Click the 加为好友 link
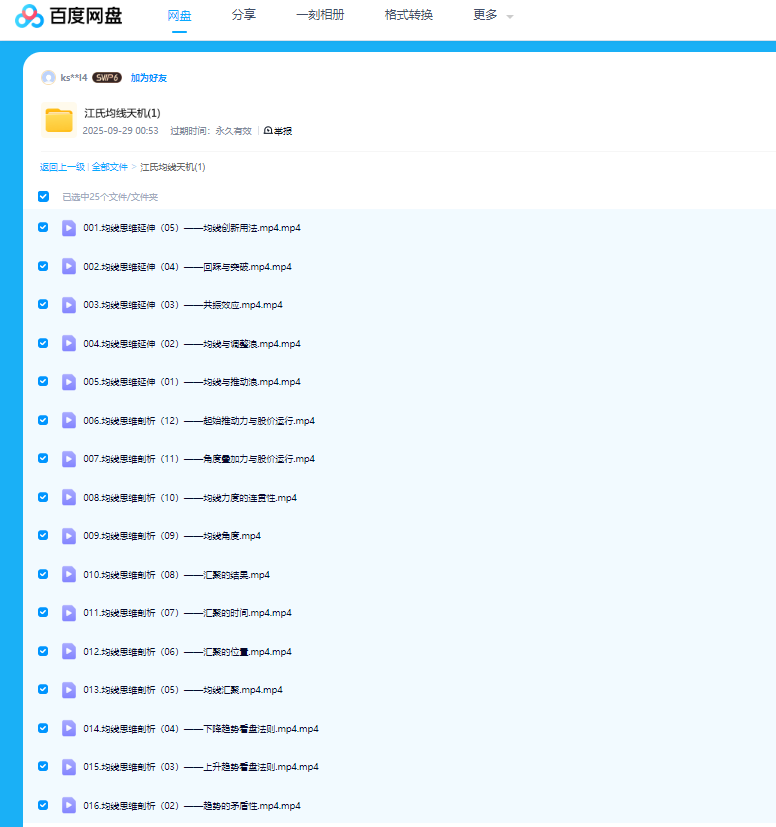The image size is (776, 827). (x=149, y=78)
